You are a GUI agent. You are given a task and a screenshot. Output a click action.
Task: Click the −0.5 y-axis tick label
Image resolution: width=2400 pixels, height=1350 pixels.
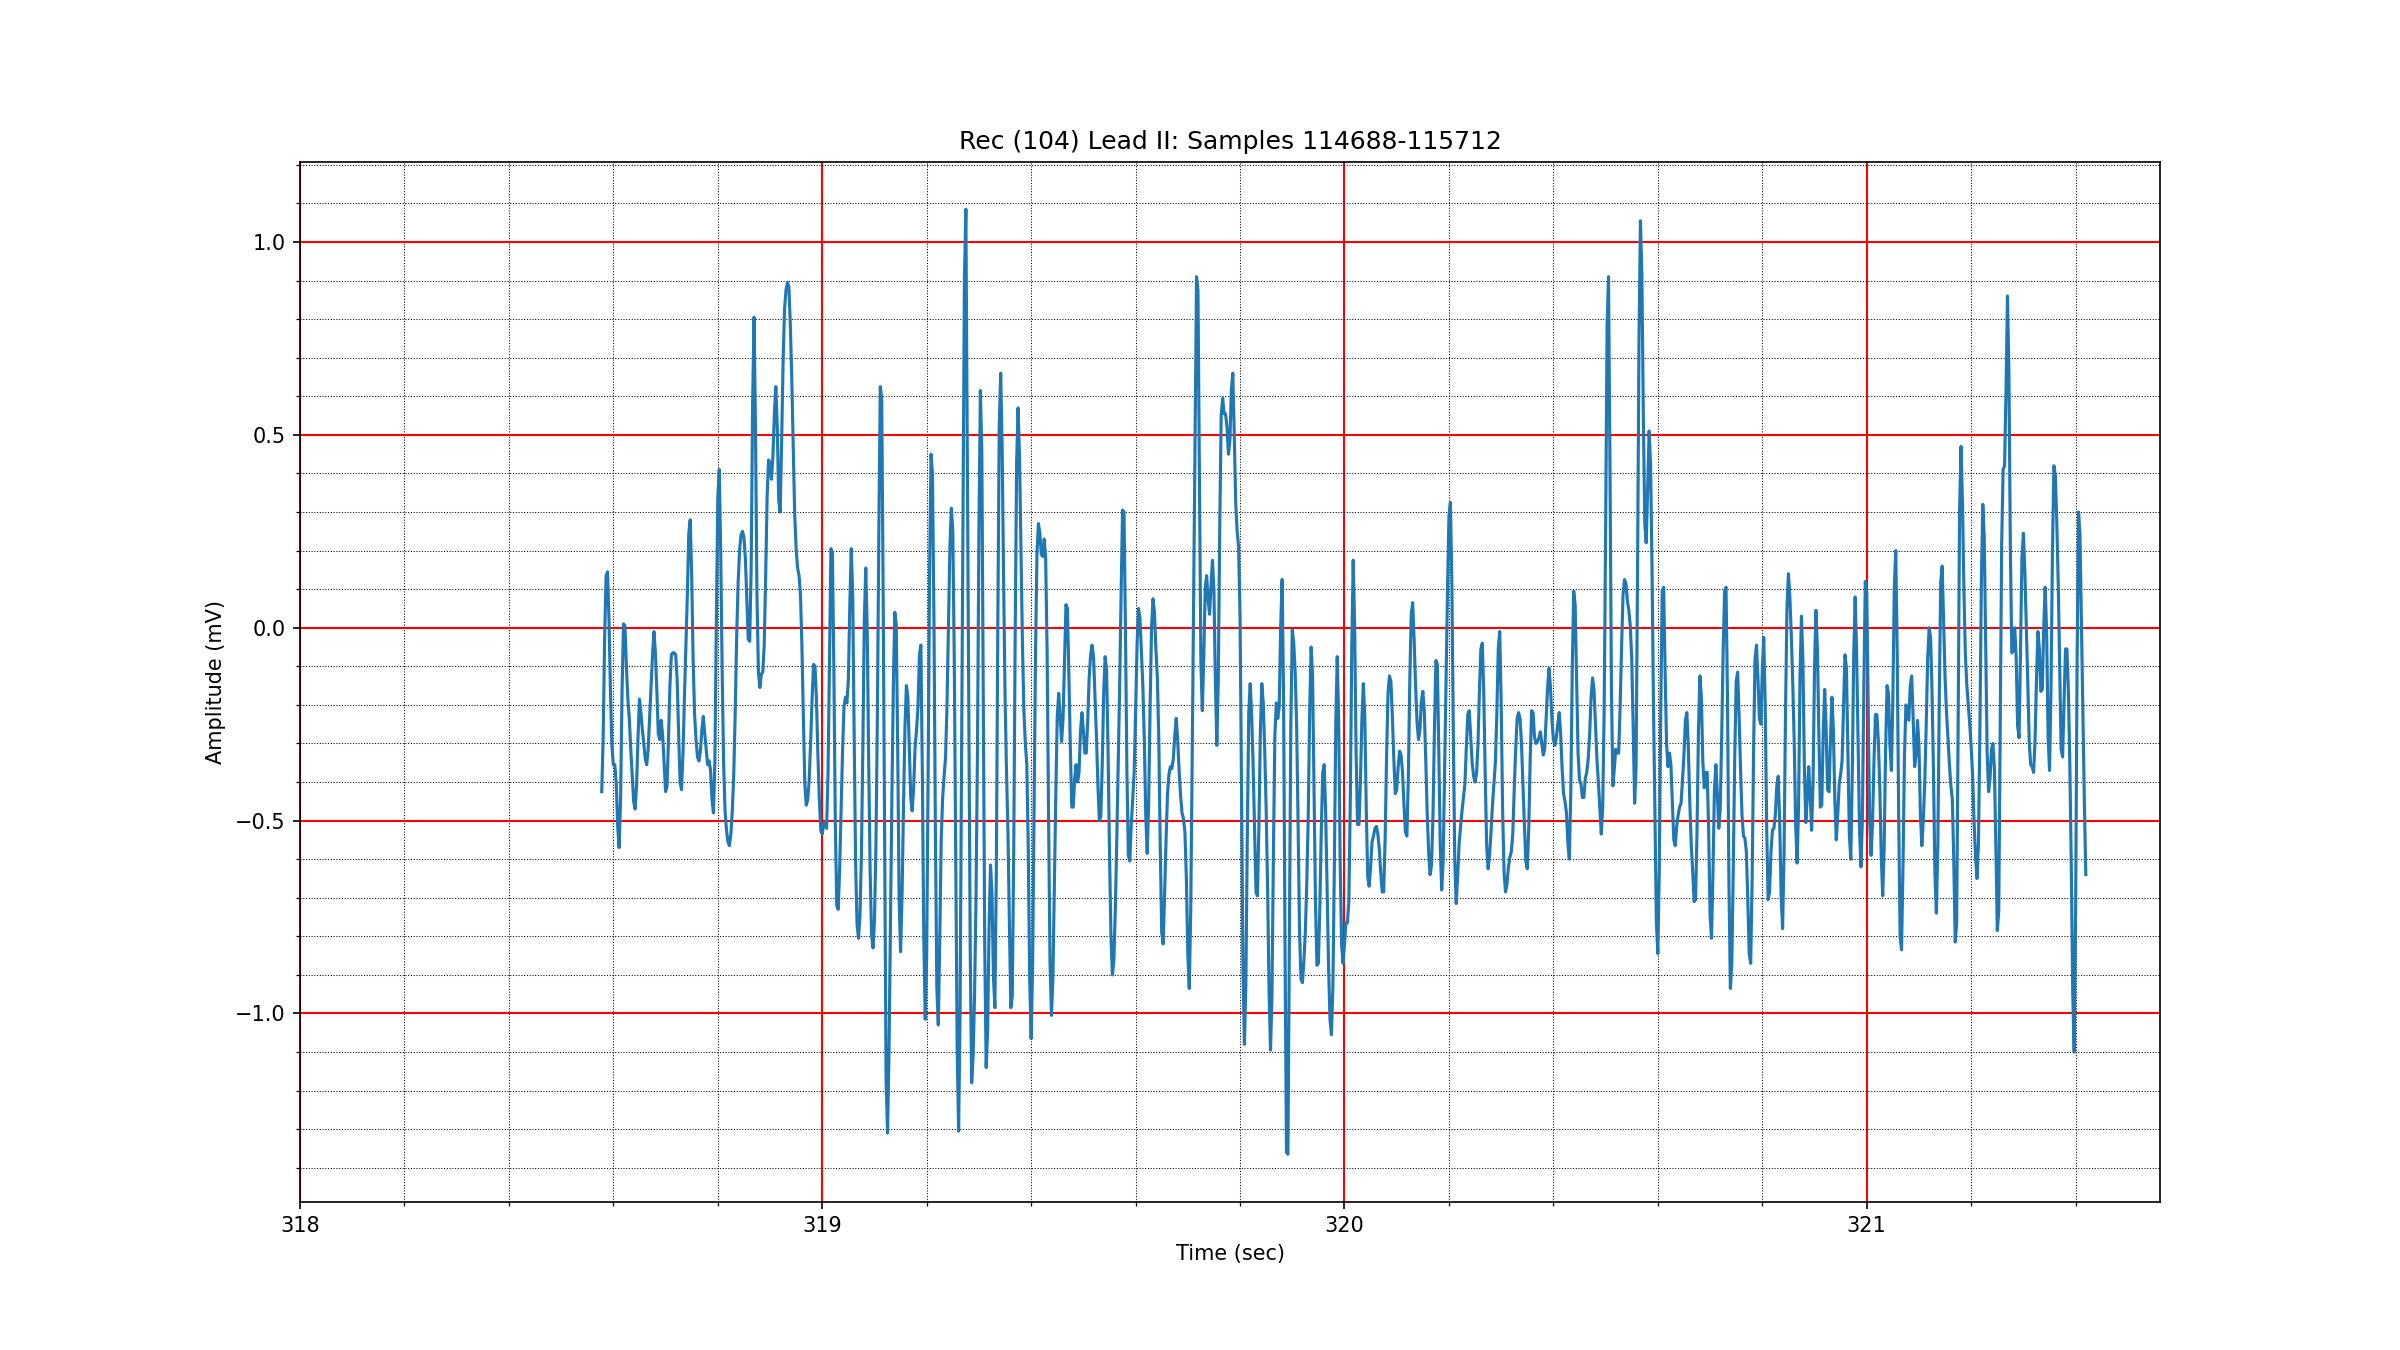coord(261,822)
